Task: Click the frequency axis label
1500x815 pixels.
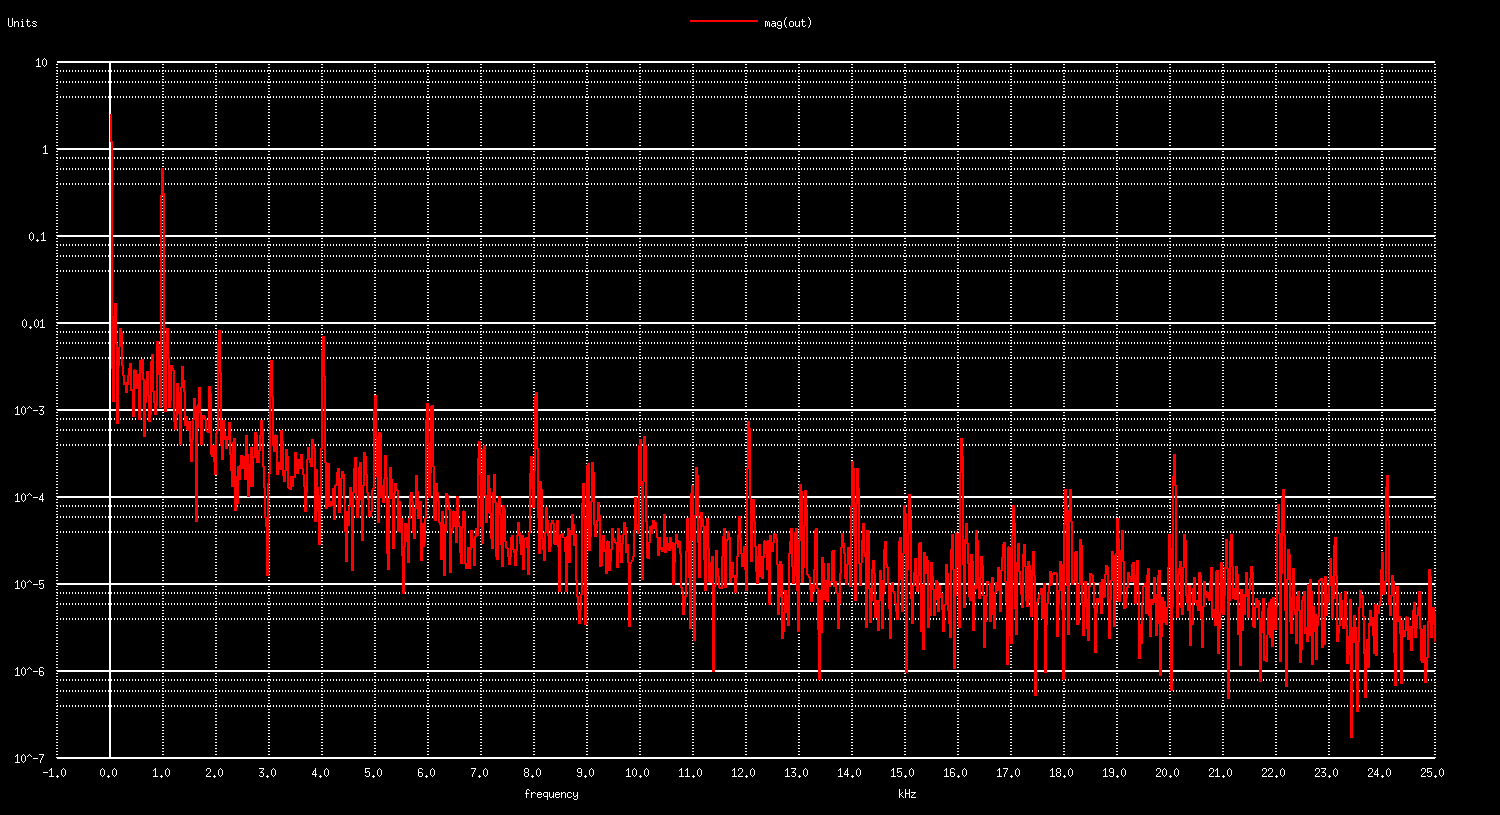Action: (x=551, y=794)
